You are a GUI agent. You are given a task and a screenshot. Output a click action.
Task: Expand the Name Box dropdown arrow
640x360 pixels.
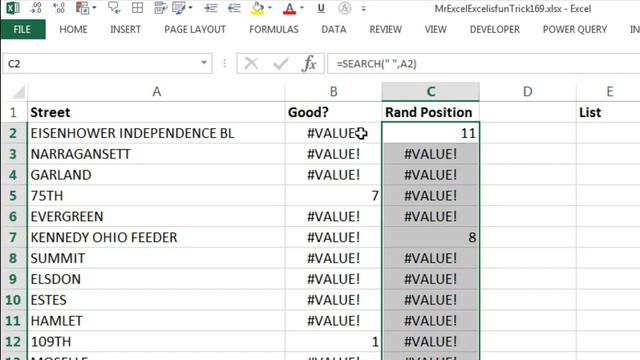pos(204,63)
